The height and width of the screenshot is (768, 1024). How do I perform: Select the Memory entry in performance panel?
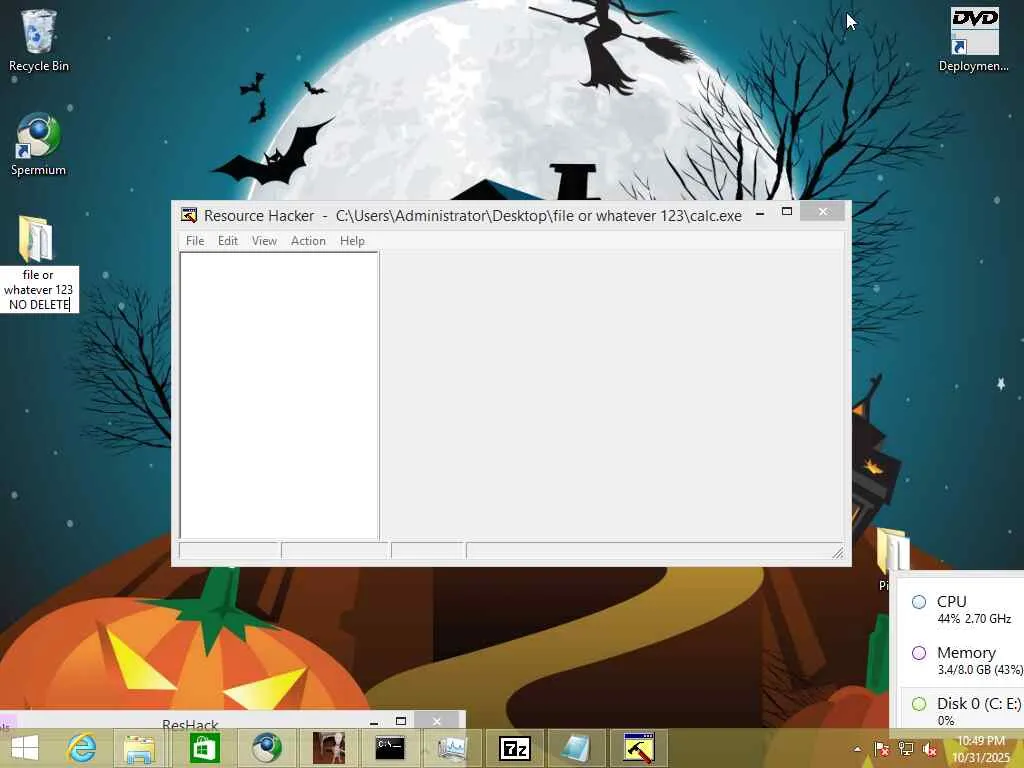click(x=963, y=660)
